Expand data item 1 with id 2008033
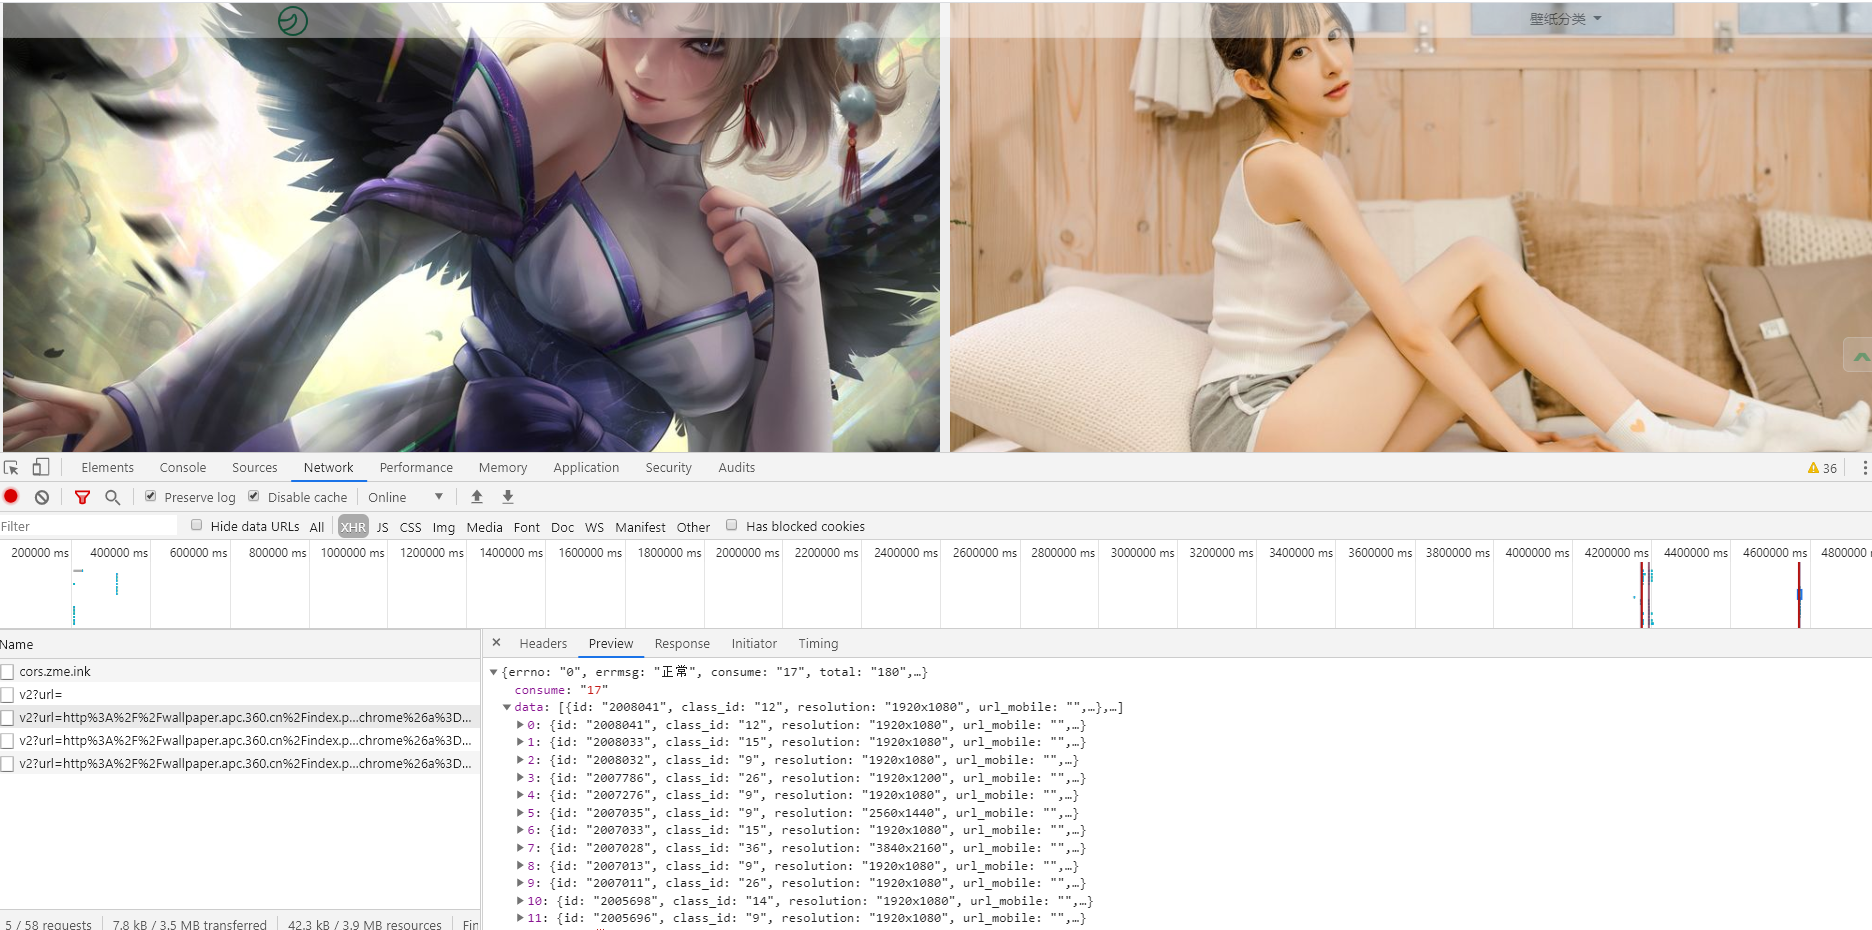The image size is (1872, 930). [520, 742]
